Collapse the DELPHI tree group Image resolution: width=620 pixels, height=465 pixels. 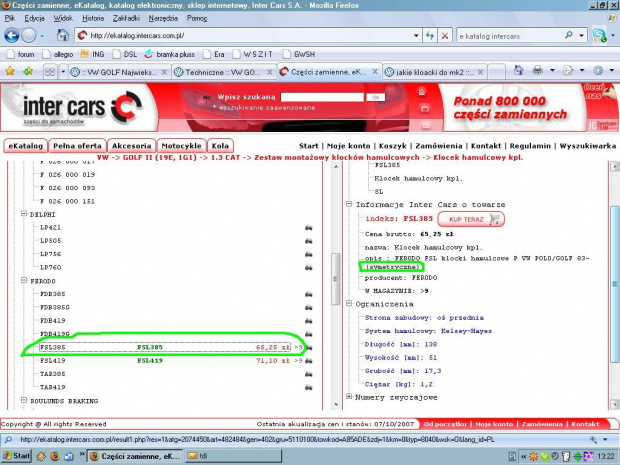tap(24, 214)
